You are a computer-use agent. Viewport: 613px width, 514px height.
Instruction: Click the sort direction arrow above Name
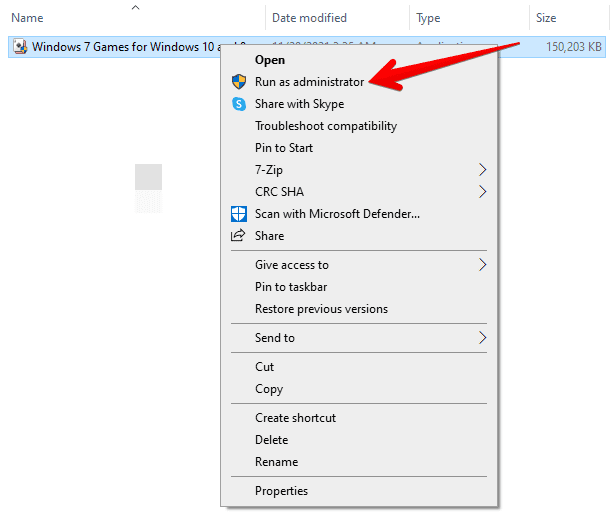tap(136, 7)
